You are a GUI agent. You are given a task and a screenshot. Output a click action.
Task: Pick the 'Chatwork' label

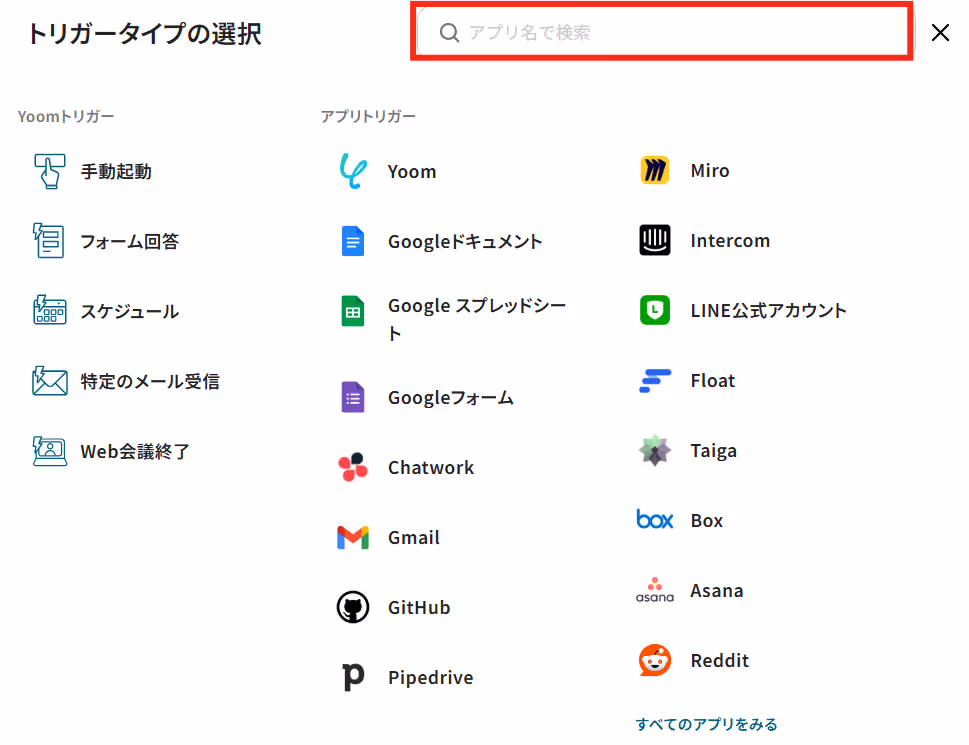[x=431, y=467]
